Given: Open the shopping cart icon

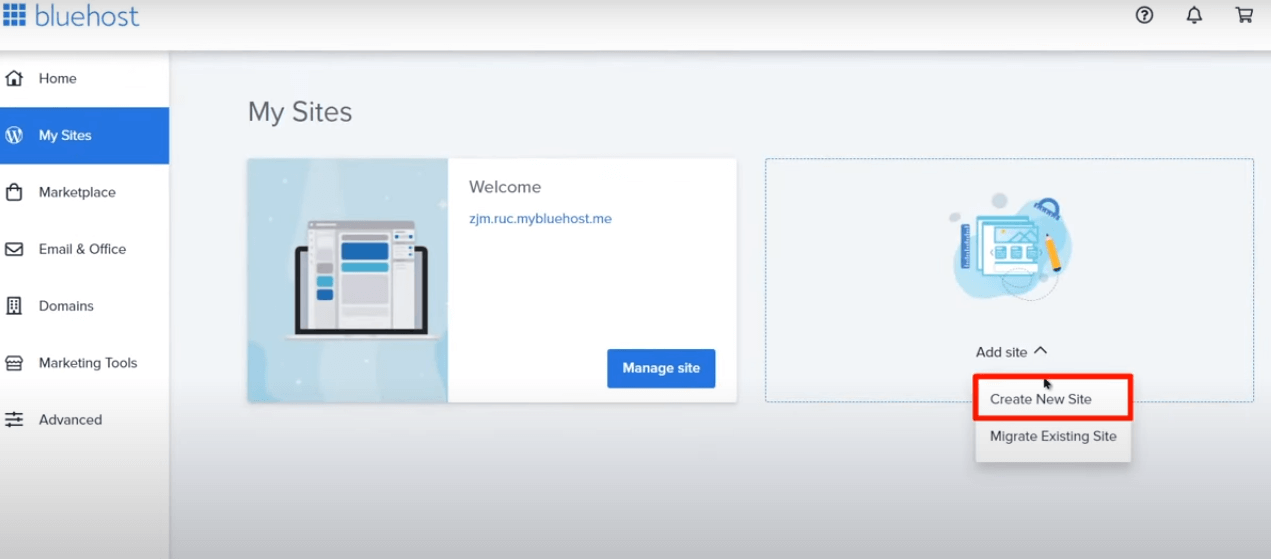Looking at the screenshot, I should tap(1244, 15).
